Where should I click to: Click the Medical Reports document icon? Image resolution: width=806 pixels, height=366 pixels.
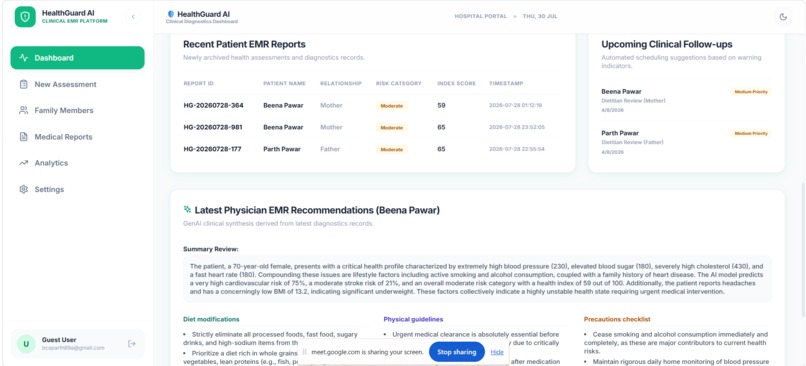click(23, 137)
